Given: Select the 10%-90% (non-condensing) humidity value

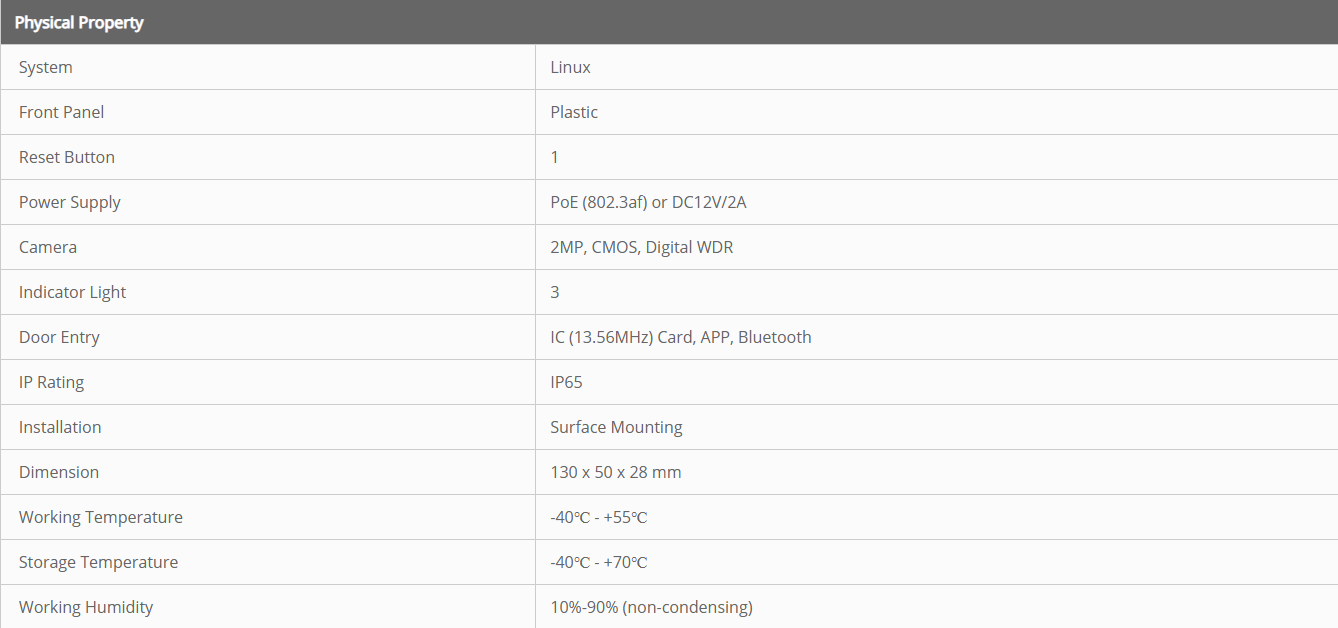Looking at the screenshot, I should pos(651,607).
